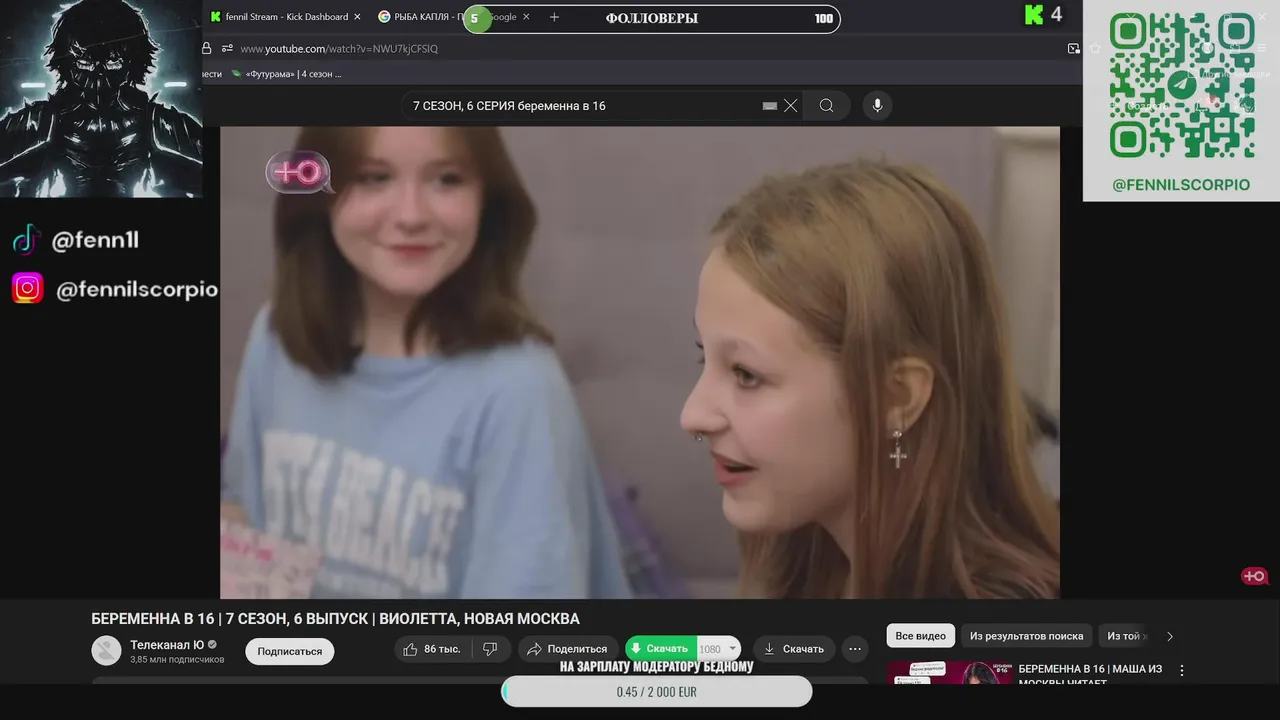Click the TikTok icon next to @fenn1l
The image size is (1280, 720).
coord(25,240)
